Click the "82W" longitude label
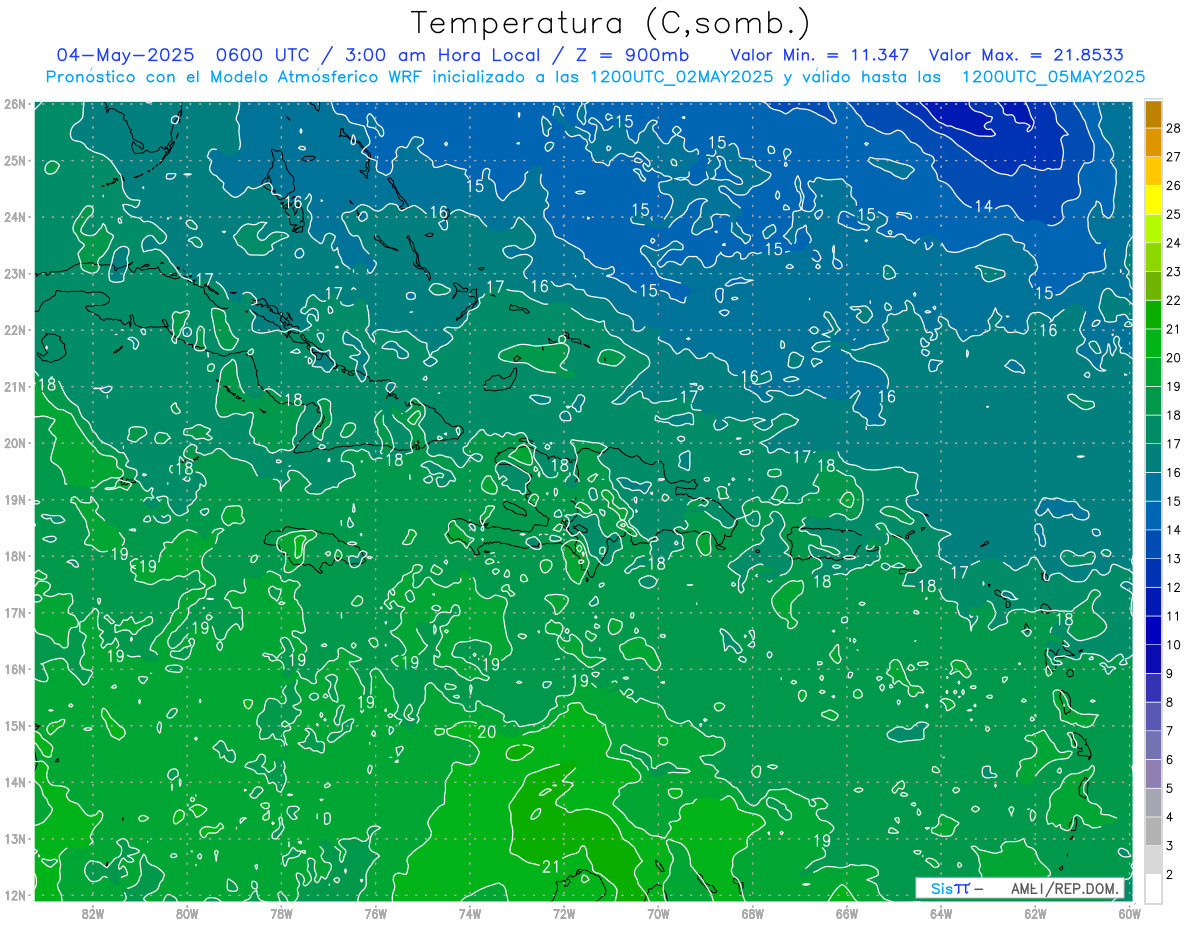The height and width of the screenshot is (927, 1200). pos(93,912)
